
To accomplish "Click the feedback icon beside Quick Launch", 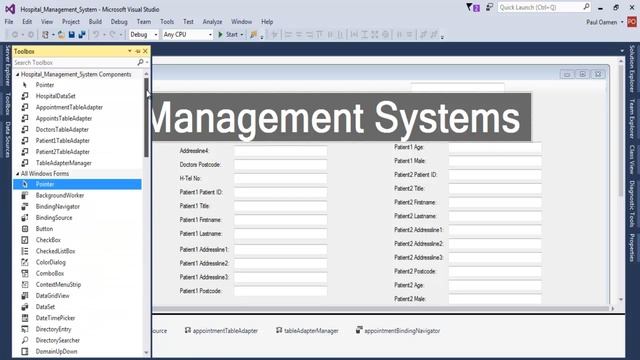I will 489,7.
